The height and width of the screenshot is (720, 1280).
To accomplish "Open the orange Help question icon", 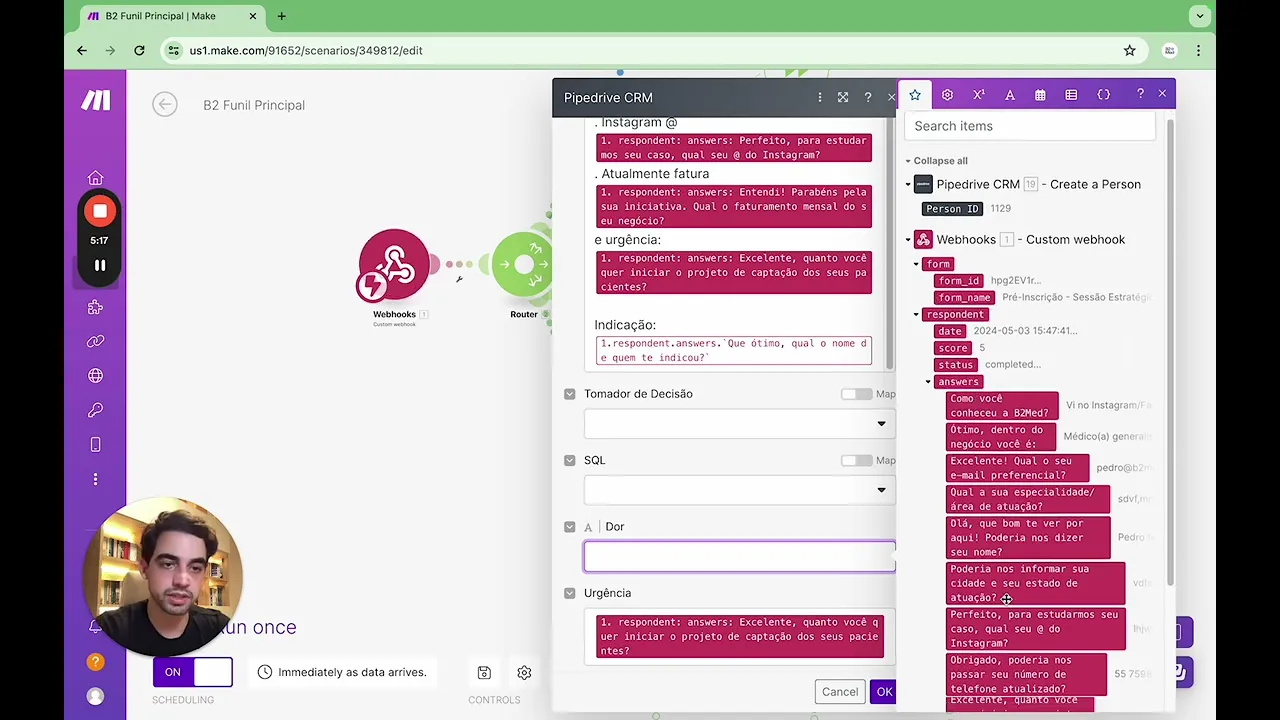I will [x=95, y=662].
